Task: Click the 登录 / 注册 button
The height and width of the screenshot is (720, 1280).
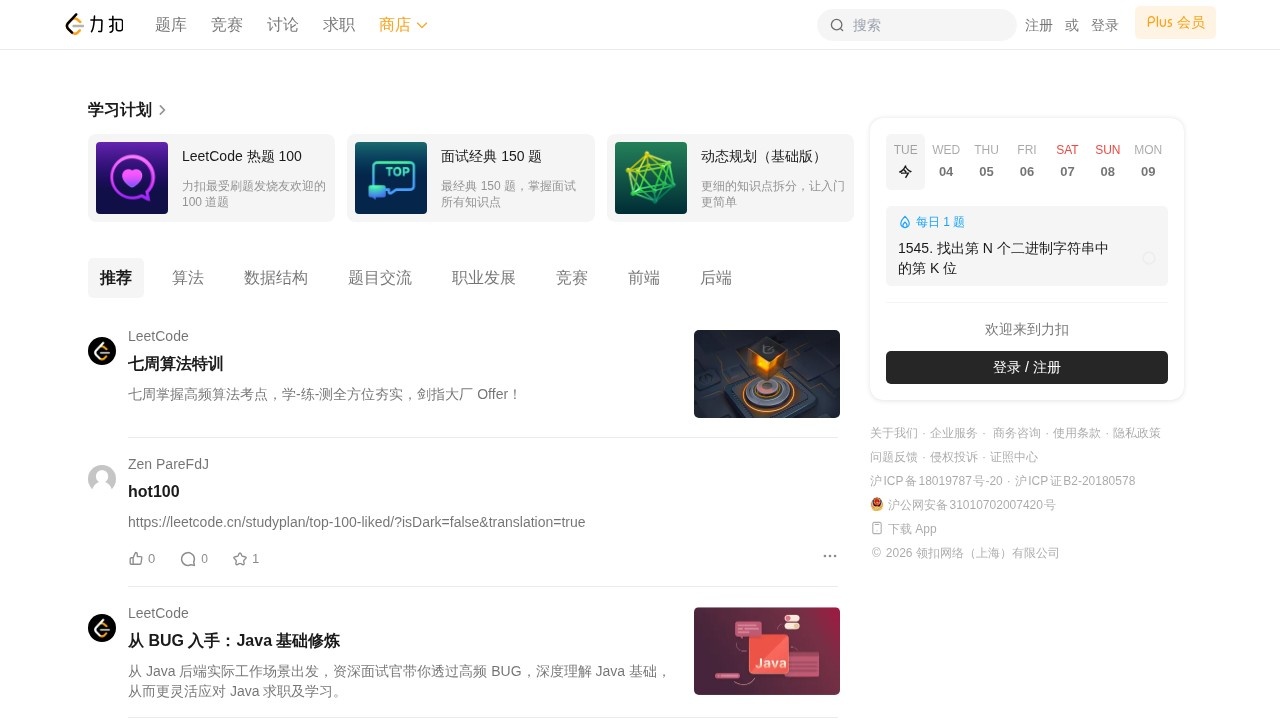Action: click(x=1027, y=367)
